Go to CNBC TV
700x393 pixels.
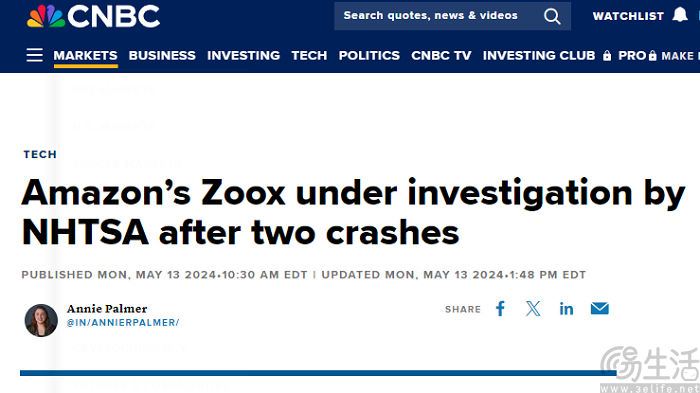point(441,55)
